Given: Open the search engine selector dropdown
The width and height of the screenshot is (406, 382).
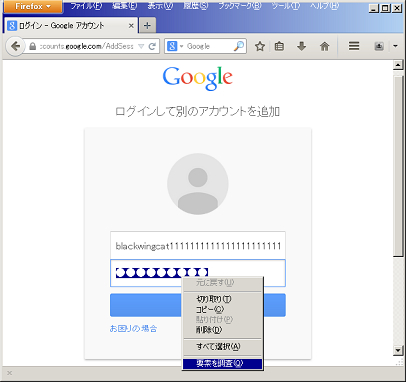Looking at the screenshot, I should point(175,46).
